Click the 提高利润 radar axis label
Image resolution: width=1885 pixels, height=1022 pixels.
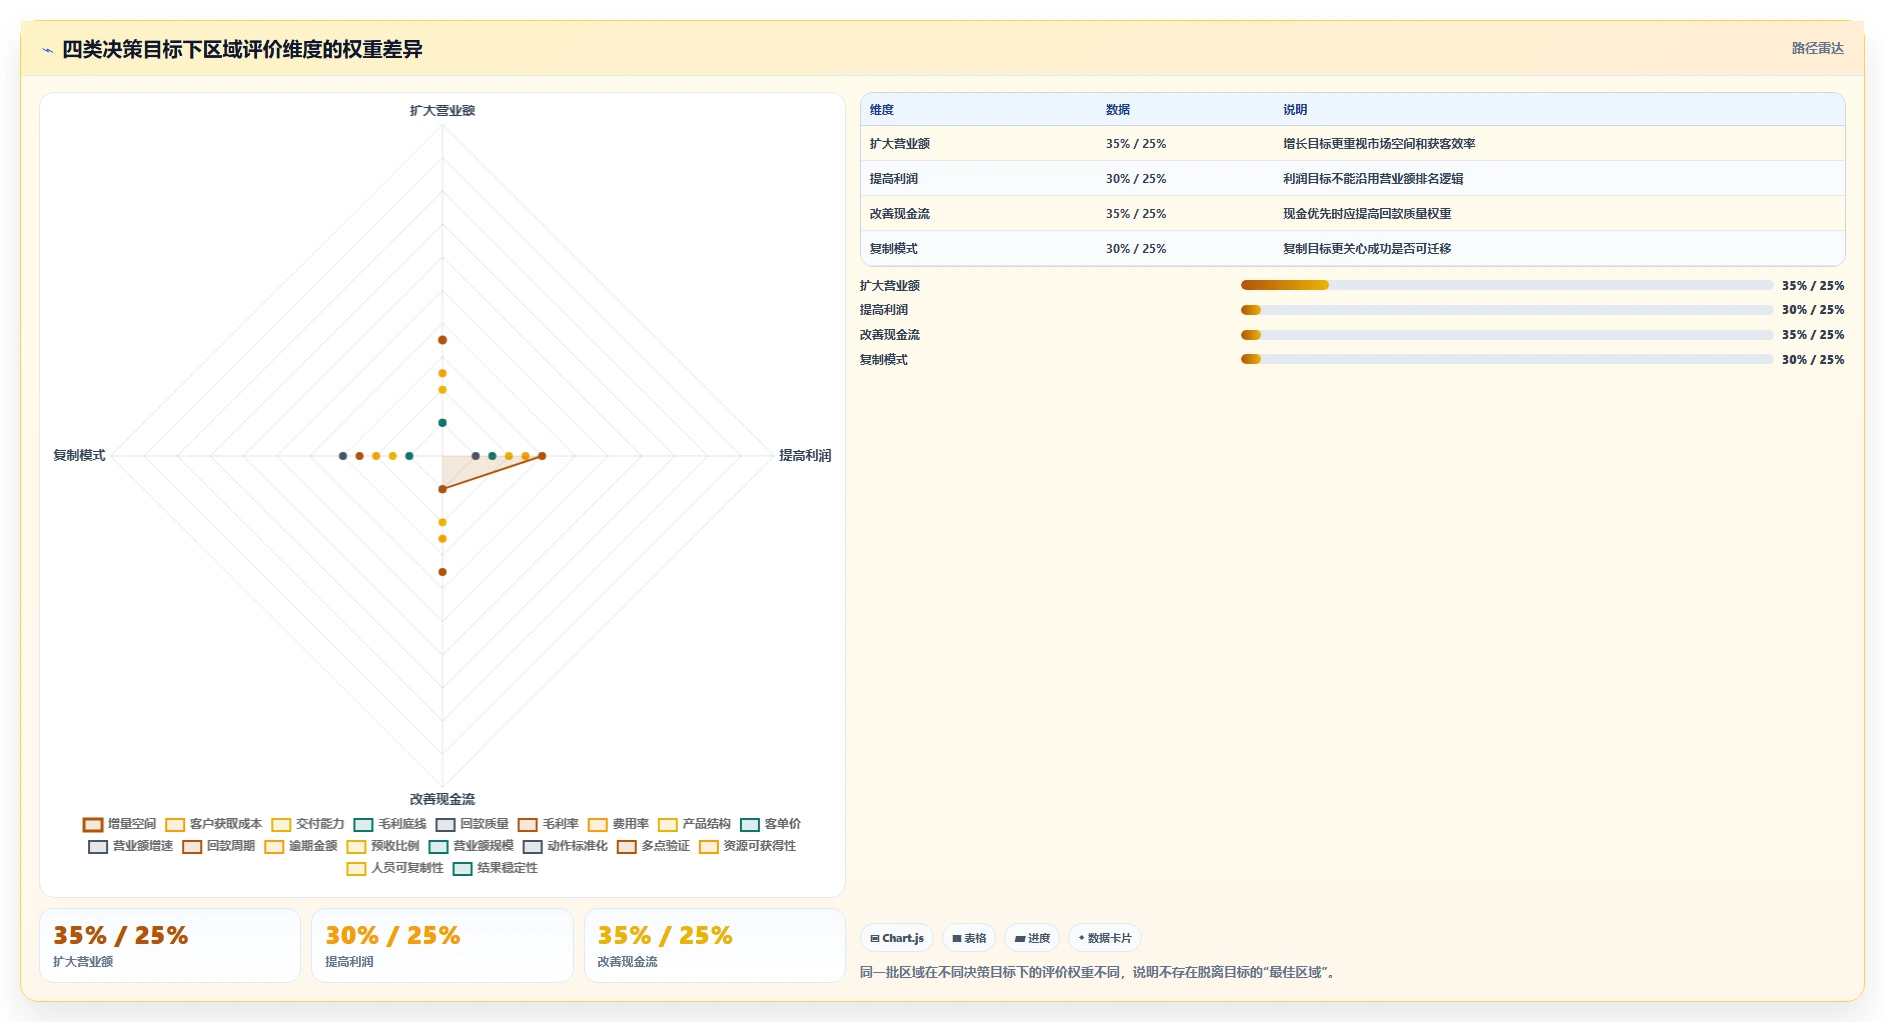[805, 456]
